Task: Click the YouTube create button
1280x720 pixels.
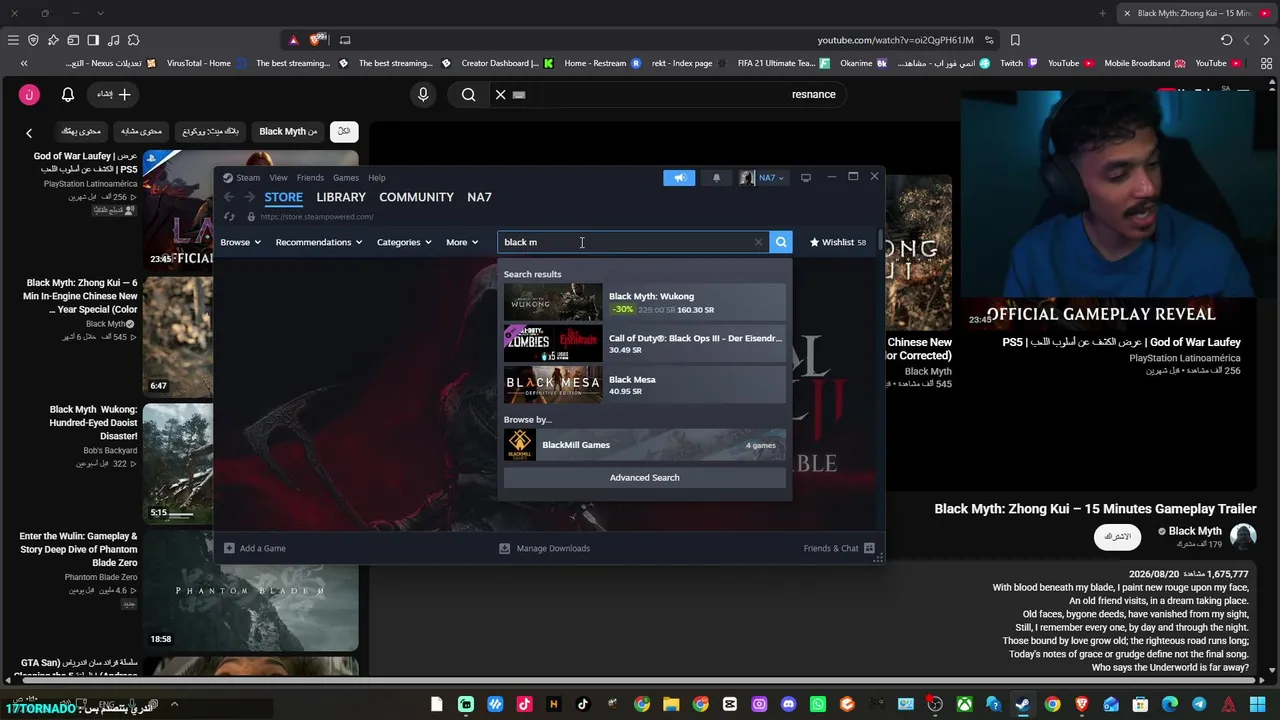Action: point(114,94)
